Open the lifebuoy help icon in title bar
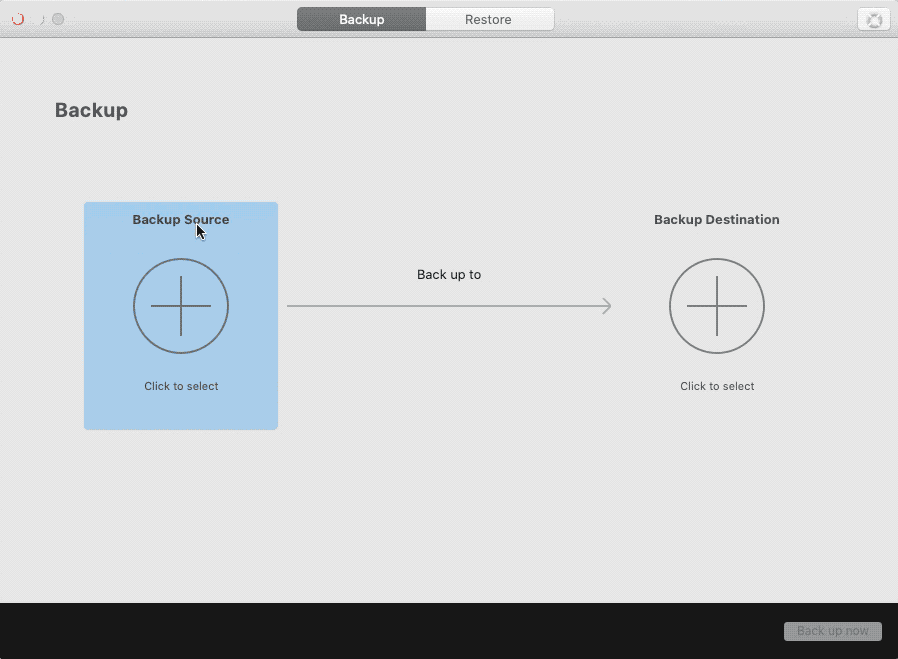This screenshot has height=659, width=898. [x=874, y=20]
